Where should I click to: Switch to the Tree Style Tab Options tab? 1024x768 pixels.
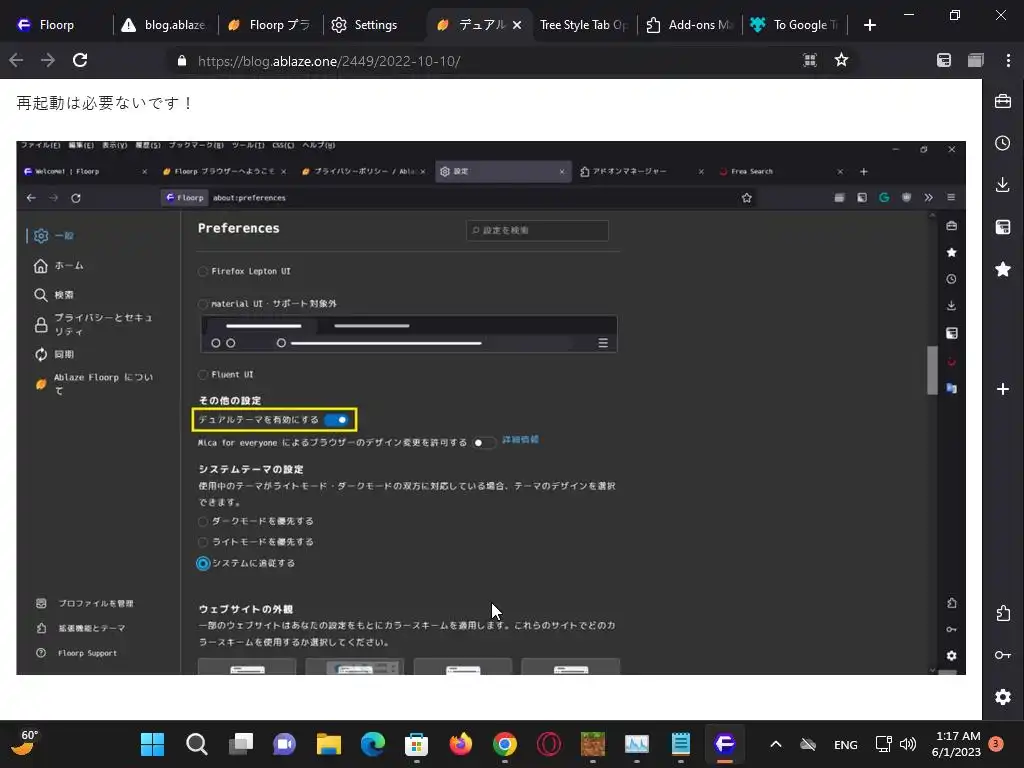pos(584,25)
